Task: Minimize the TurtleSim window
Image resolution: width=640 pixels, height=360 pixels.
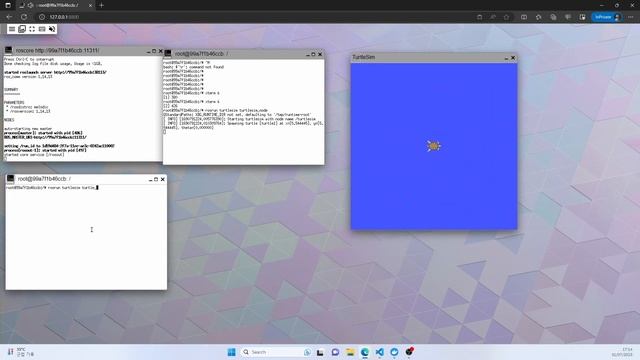Action: [x=506, y=58]
